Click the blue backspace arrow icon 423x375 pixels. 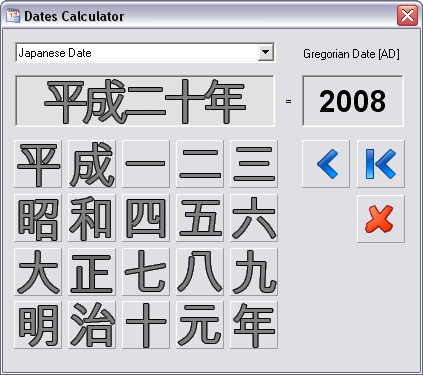coord(326,164)
